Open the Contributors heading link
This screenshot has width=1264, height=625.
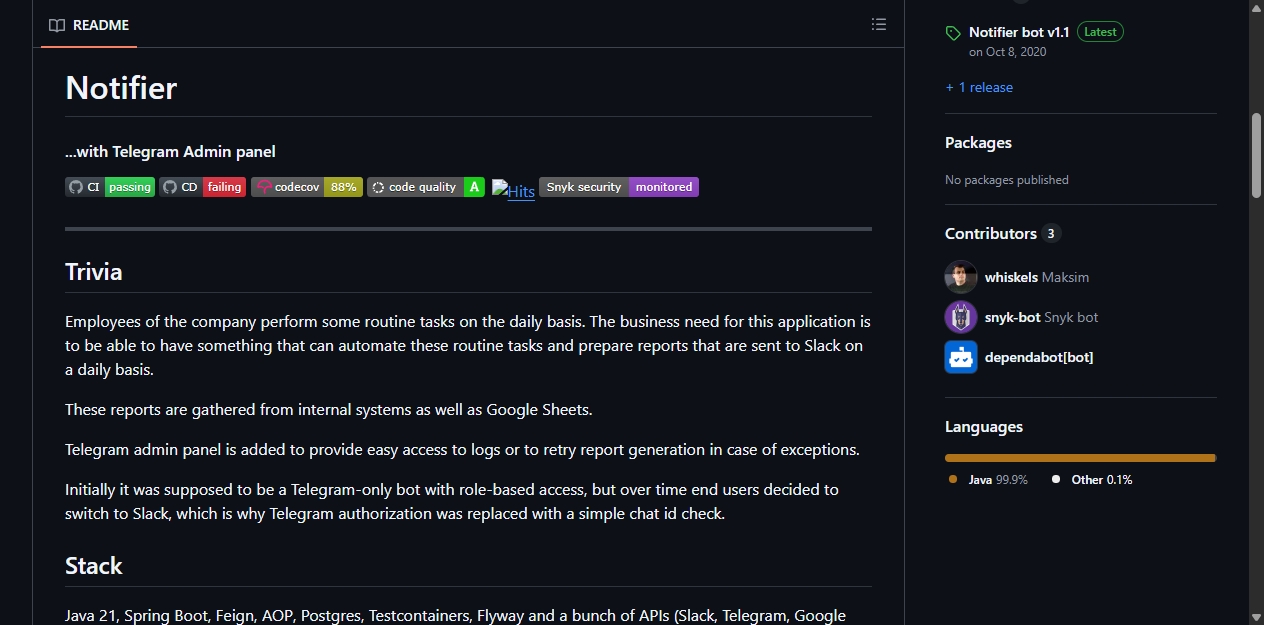[x=991, y=233]
